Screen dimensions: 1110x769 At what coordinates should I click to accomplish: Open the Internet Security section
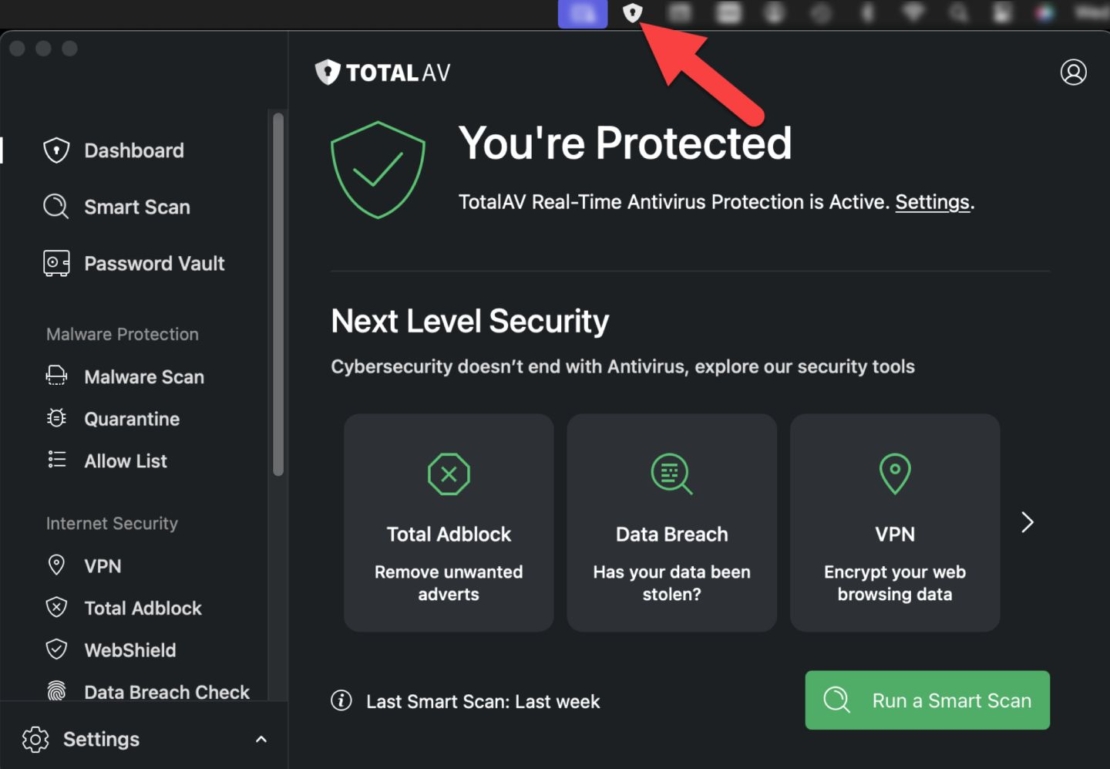click(110, 523)
